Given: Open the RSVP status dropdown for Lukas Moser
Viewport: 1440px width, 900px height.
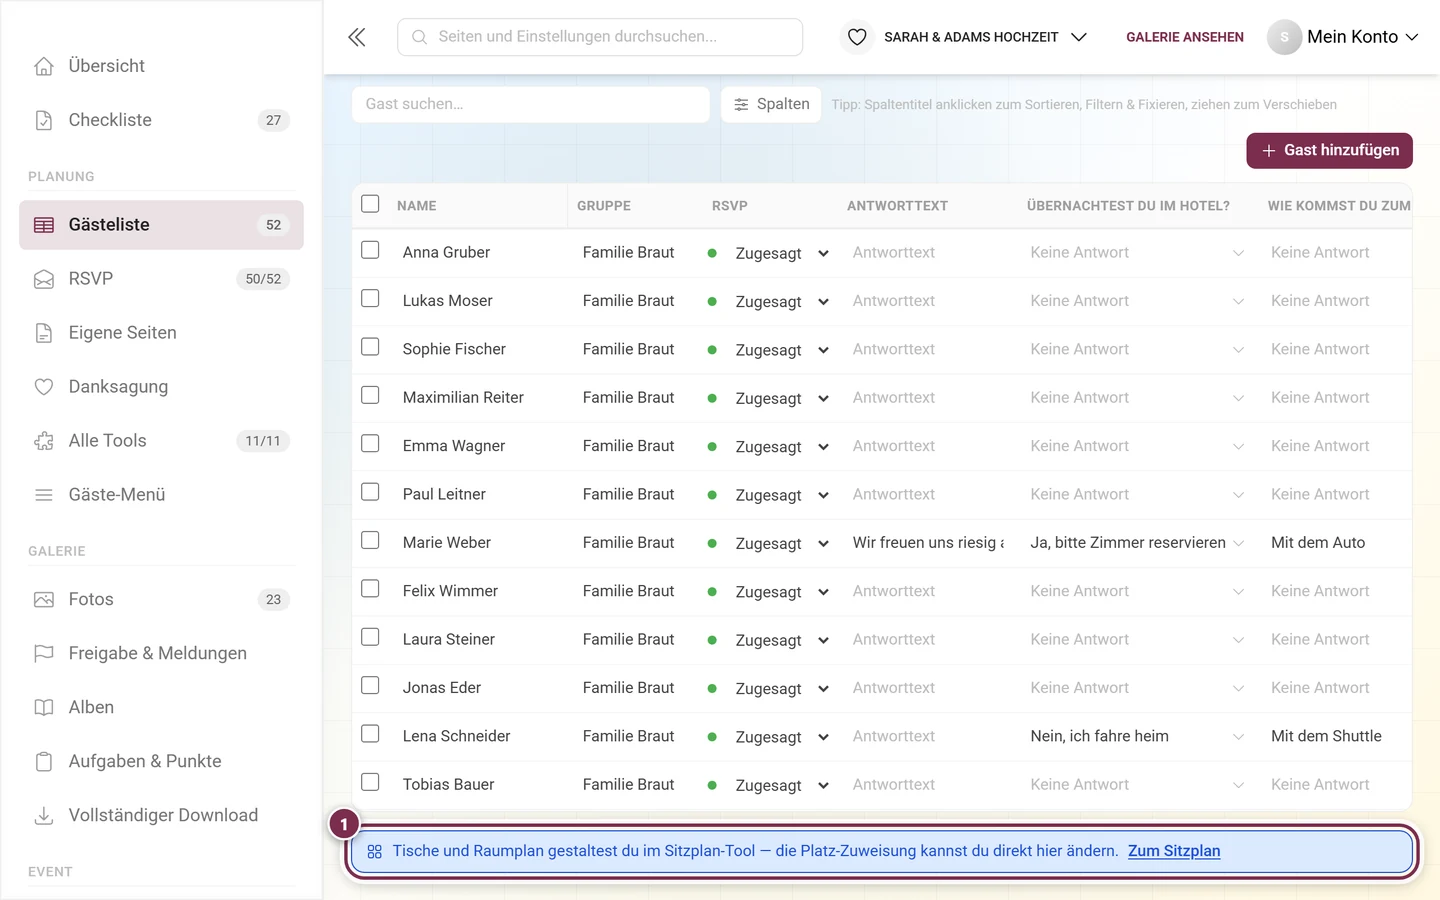Looking at the screenshot, I should click(x=782, y=302).
